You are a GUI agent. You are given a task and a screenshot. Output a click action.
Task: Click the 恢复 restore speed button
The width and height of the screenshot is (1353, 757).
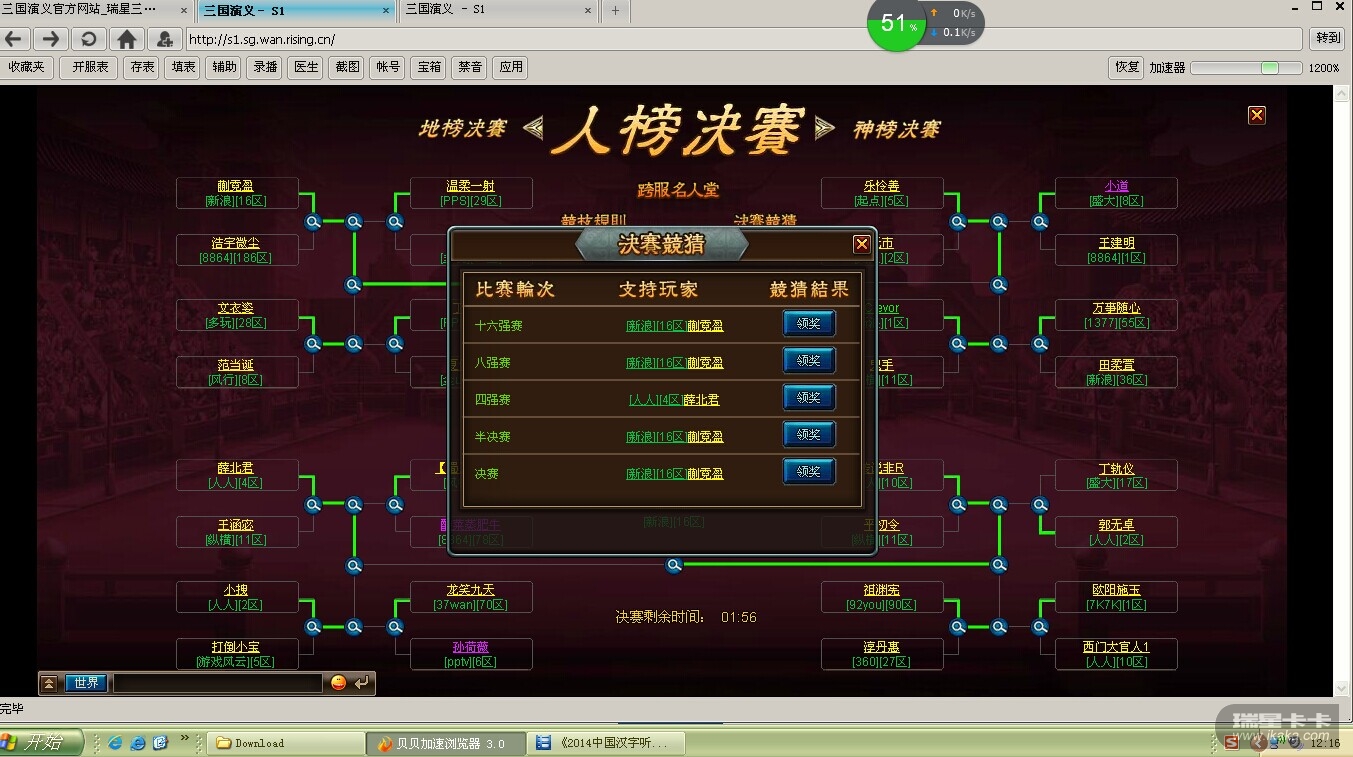click(x=1127, y=67)
